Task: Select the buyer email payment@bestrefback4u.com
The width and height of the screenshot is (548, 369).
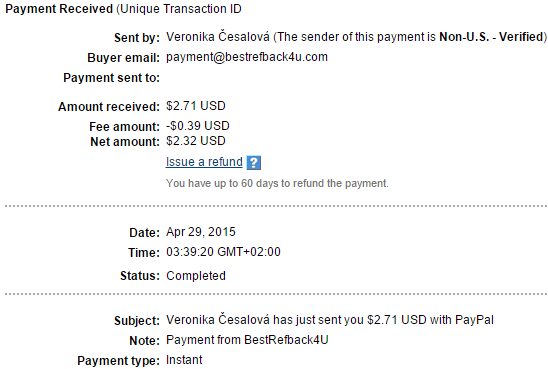Action: tap(247, 57)
